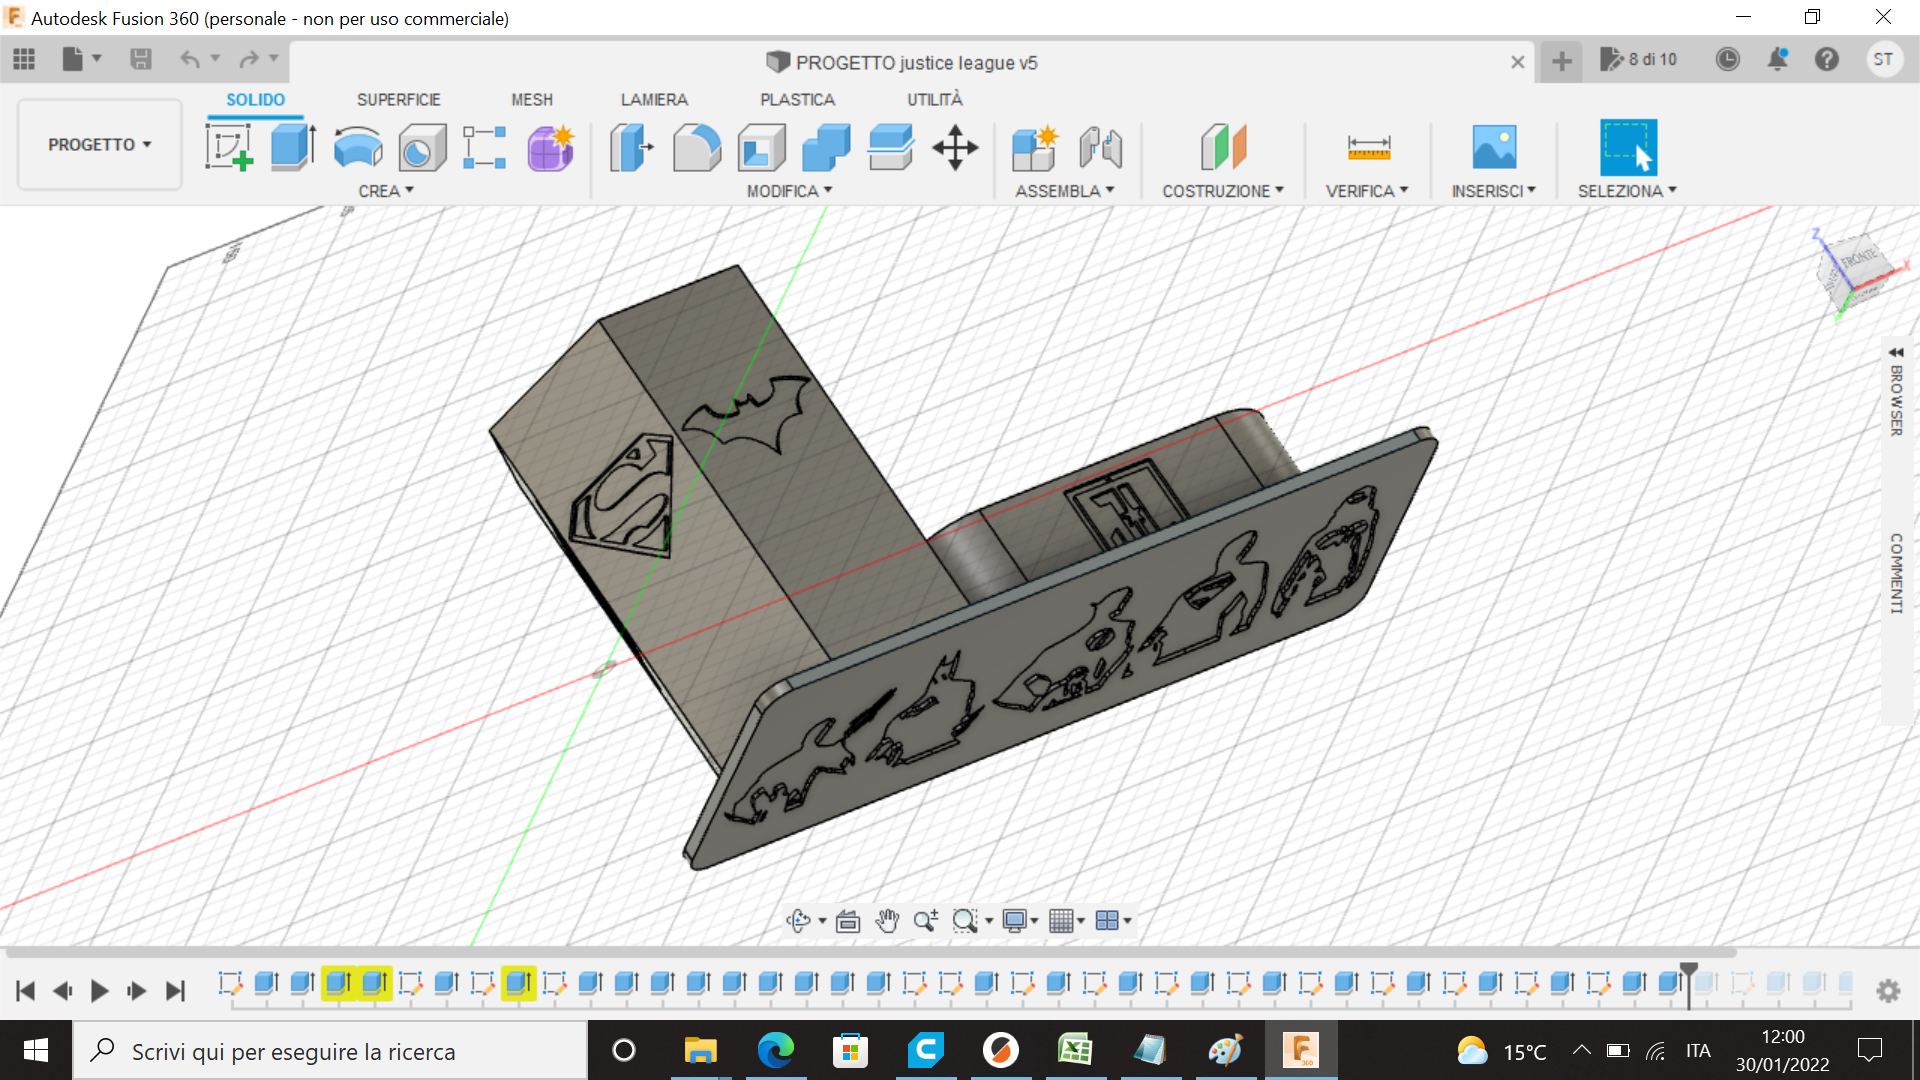Switch to the LAMIERA tab

pos(654,100)
